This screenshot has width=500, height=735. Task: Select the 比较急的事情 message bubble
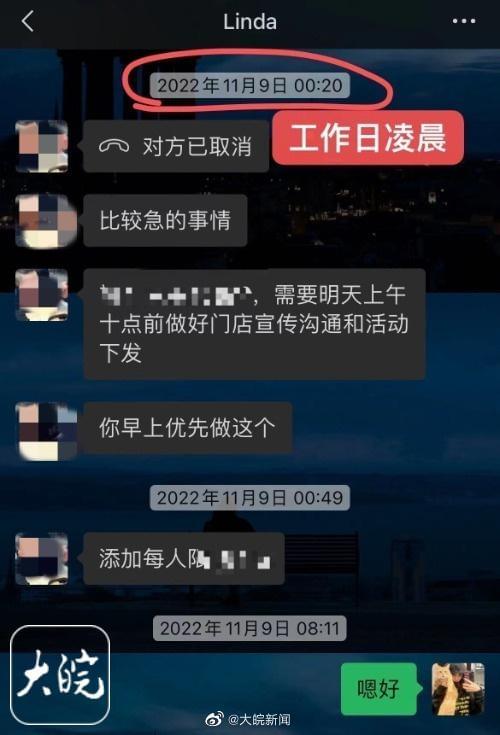[x=165, y=220]
